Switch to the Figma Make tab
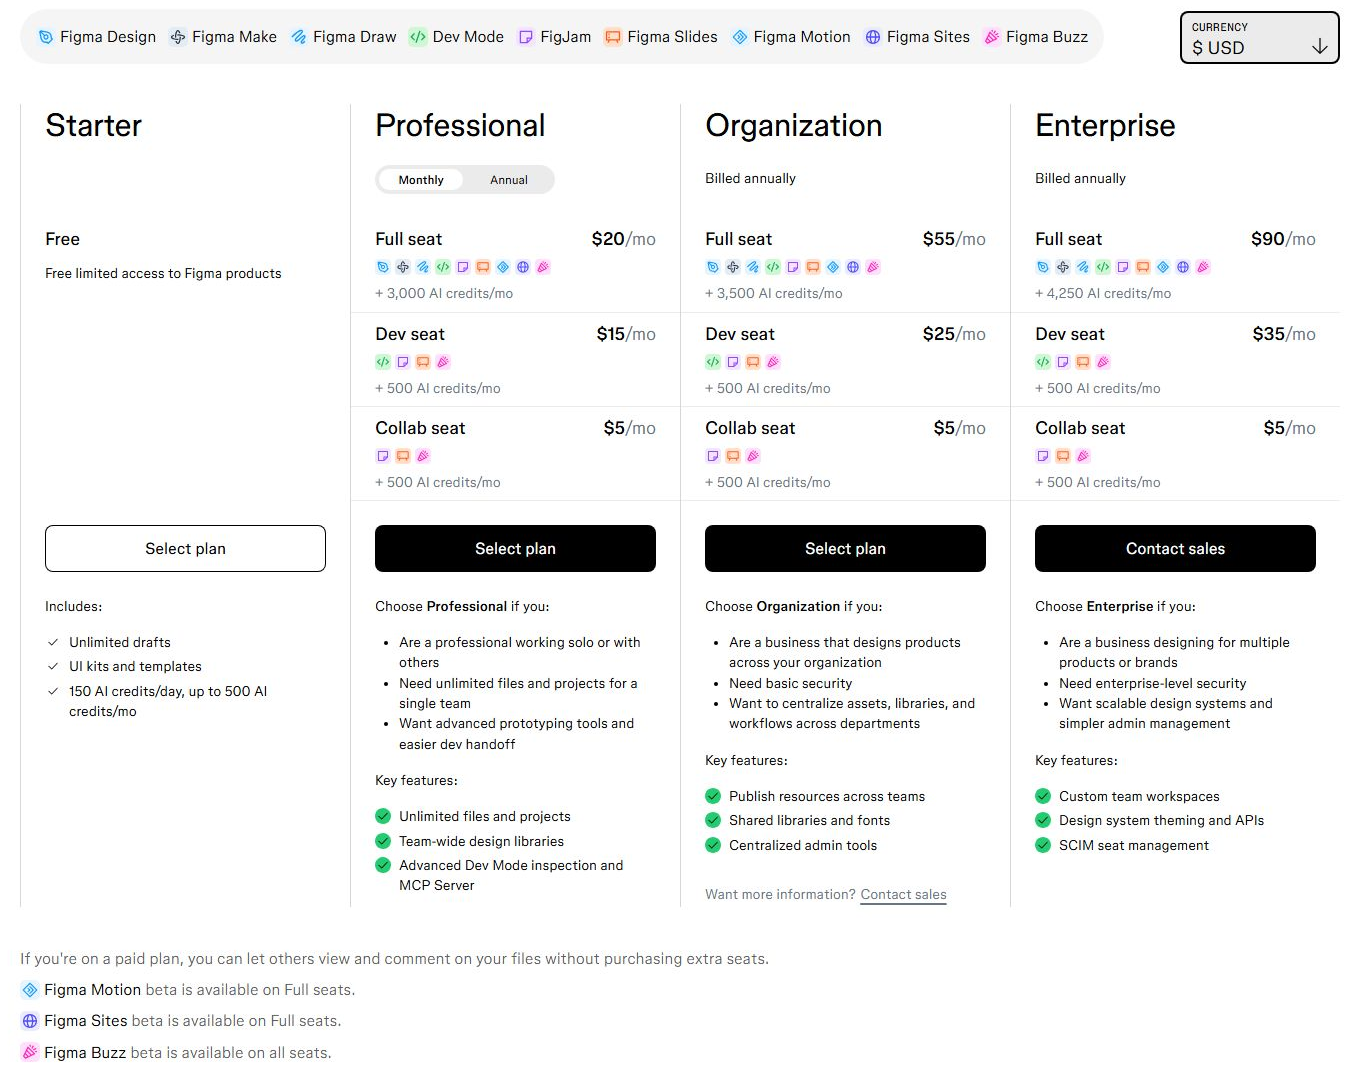This screenshot has height=1075, width=1360. coord(223,37)
